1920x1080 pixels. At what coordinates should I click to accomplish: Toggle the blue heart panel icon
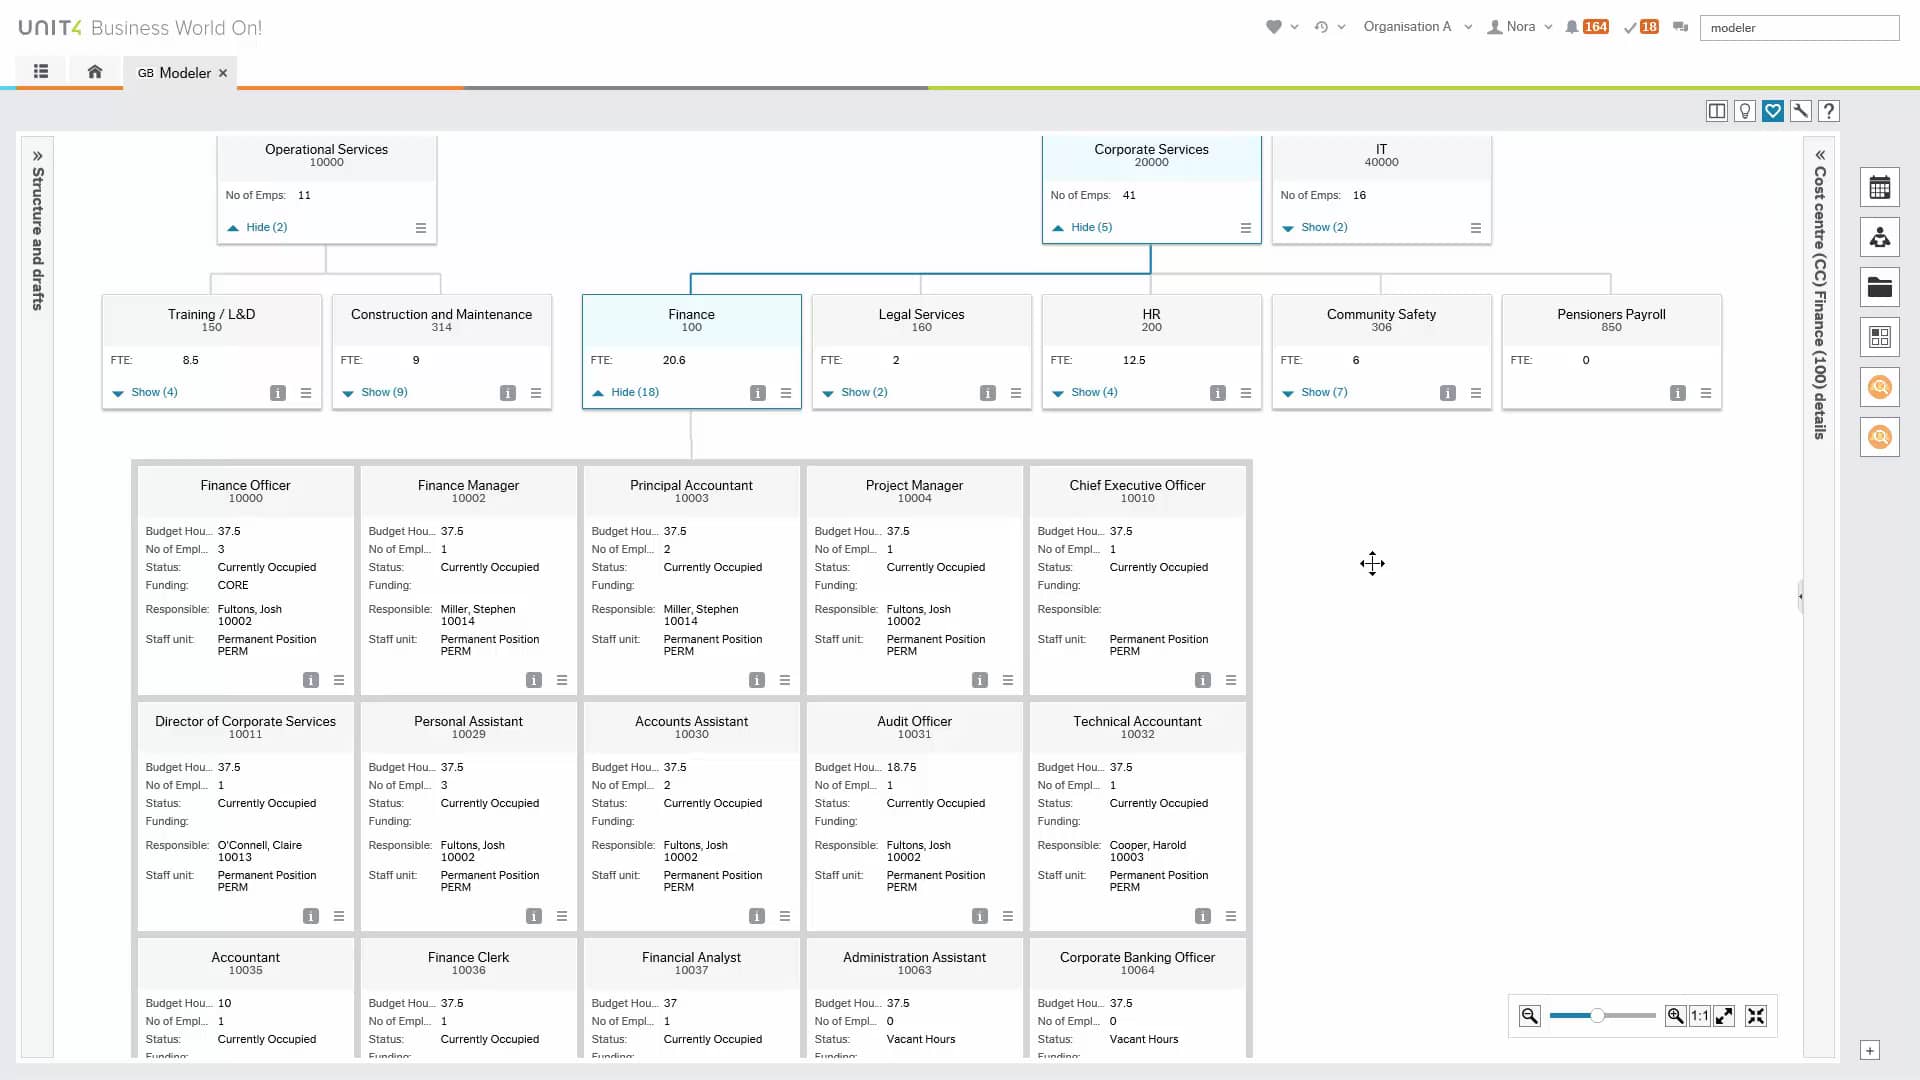(1773, 111)
